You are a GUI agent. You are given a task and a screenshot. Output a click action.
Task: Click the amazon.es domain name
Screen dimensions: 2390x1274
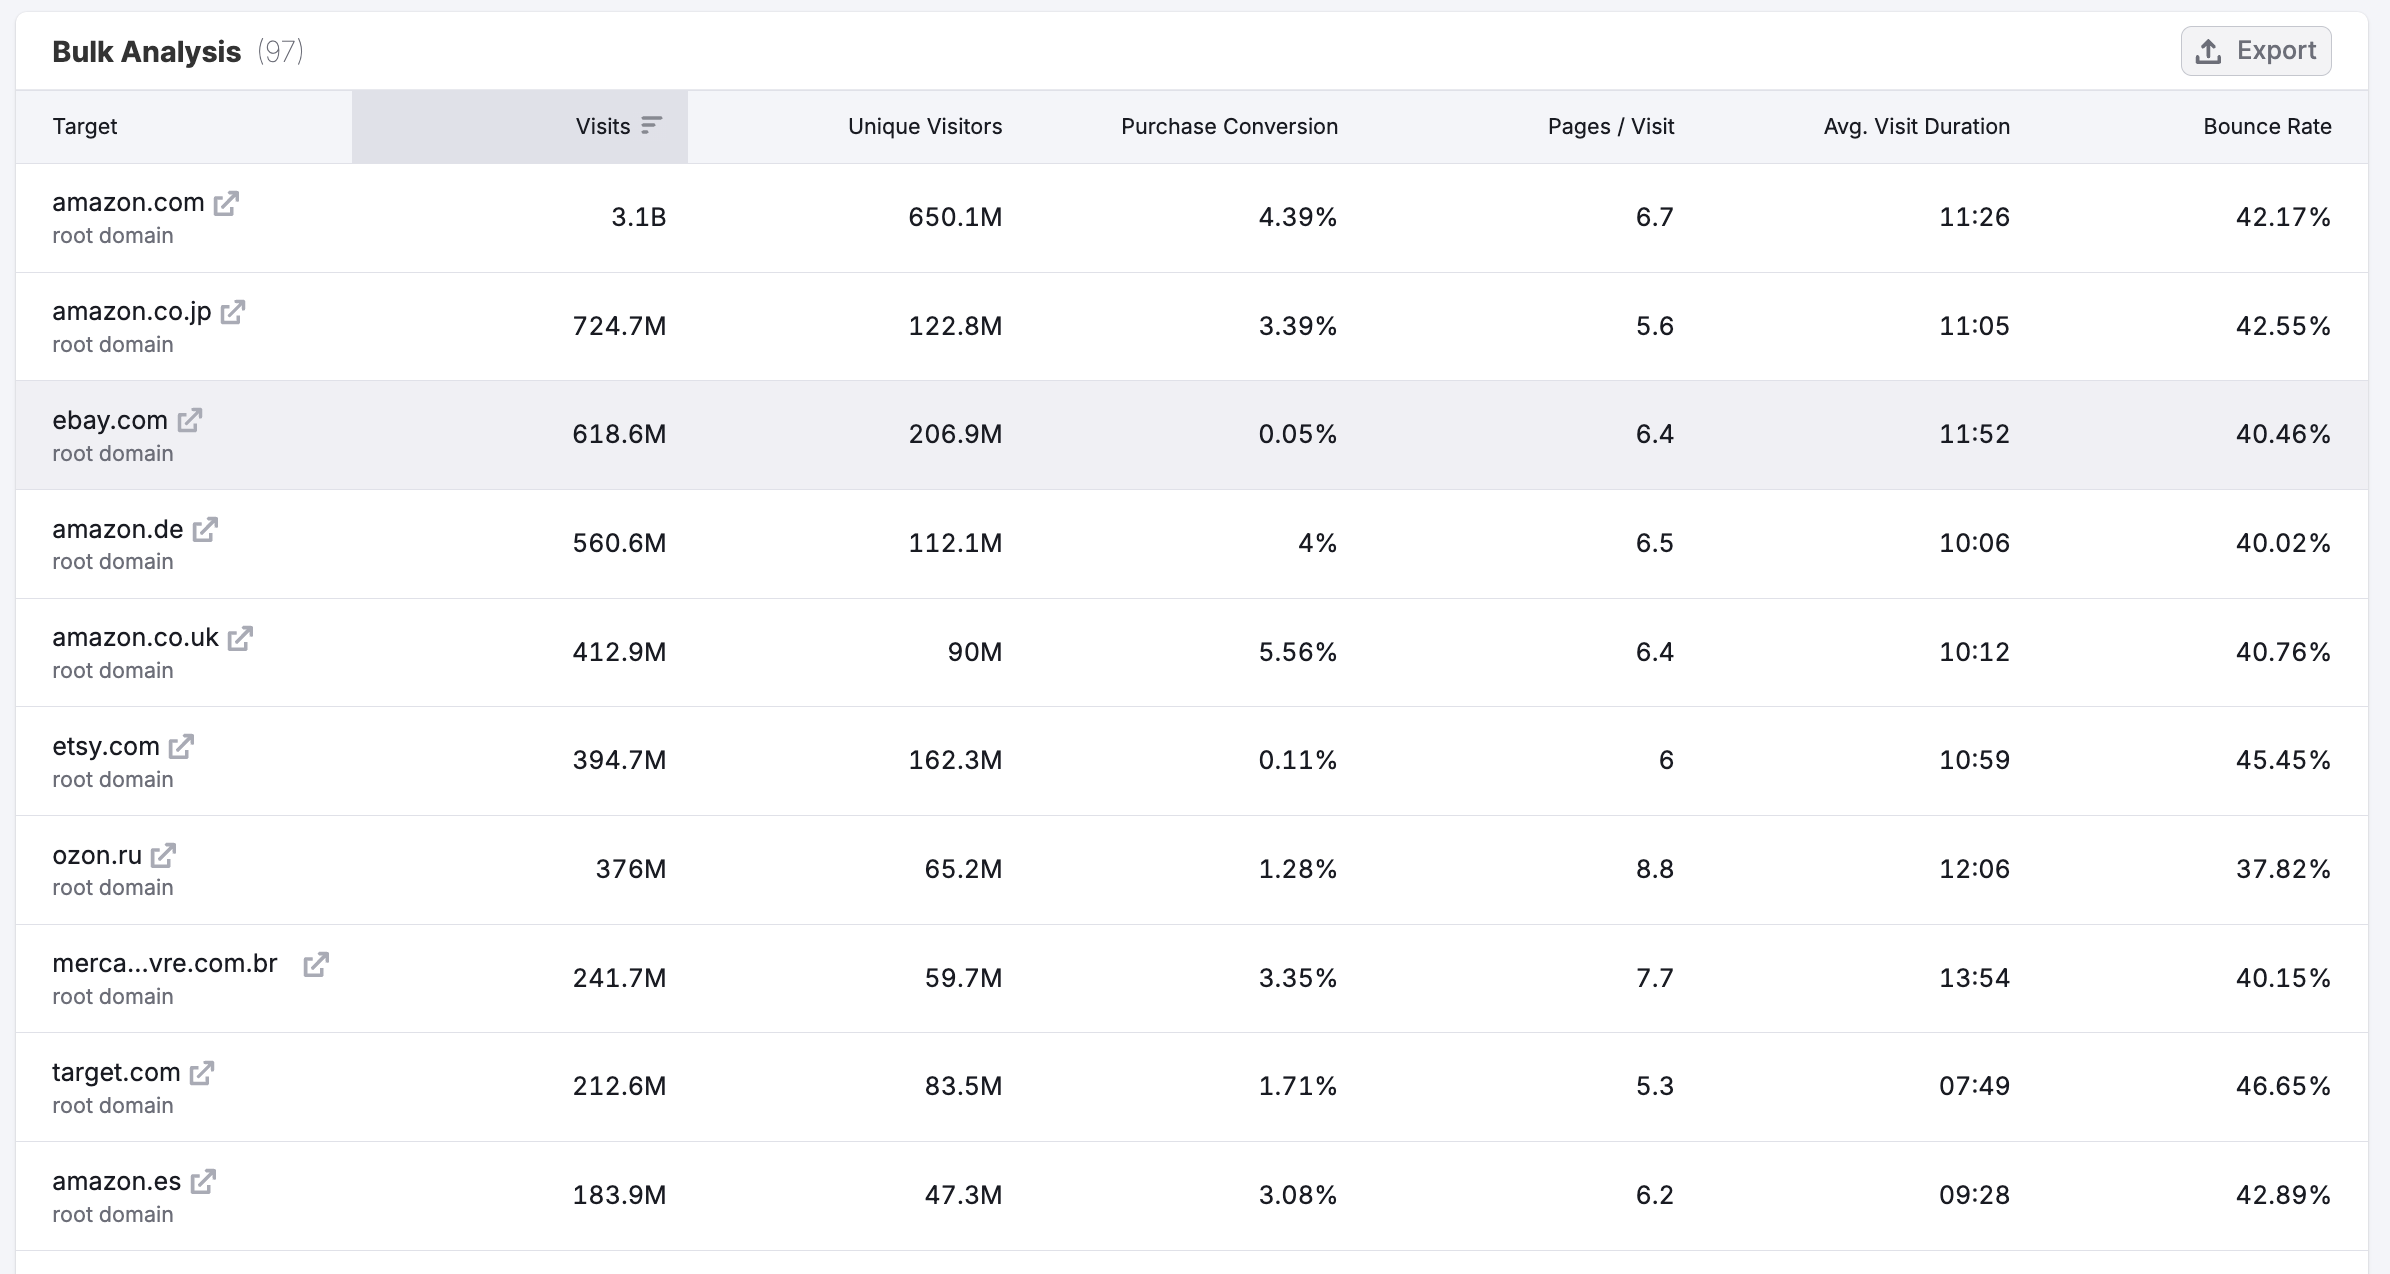point(117,1181)
